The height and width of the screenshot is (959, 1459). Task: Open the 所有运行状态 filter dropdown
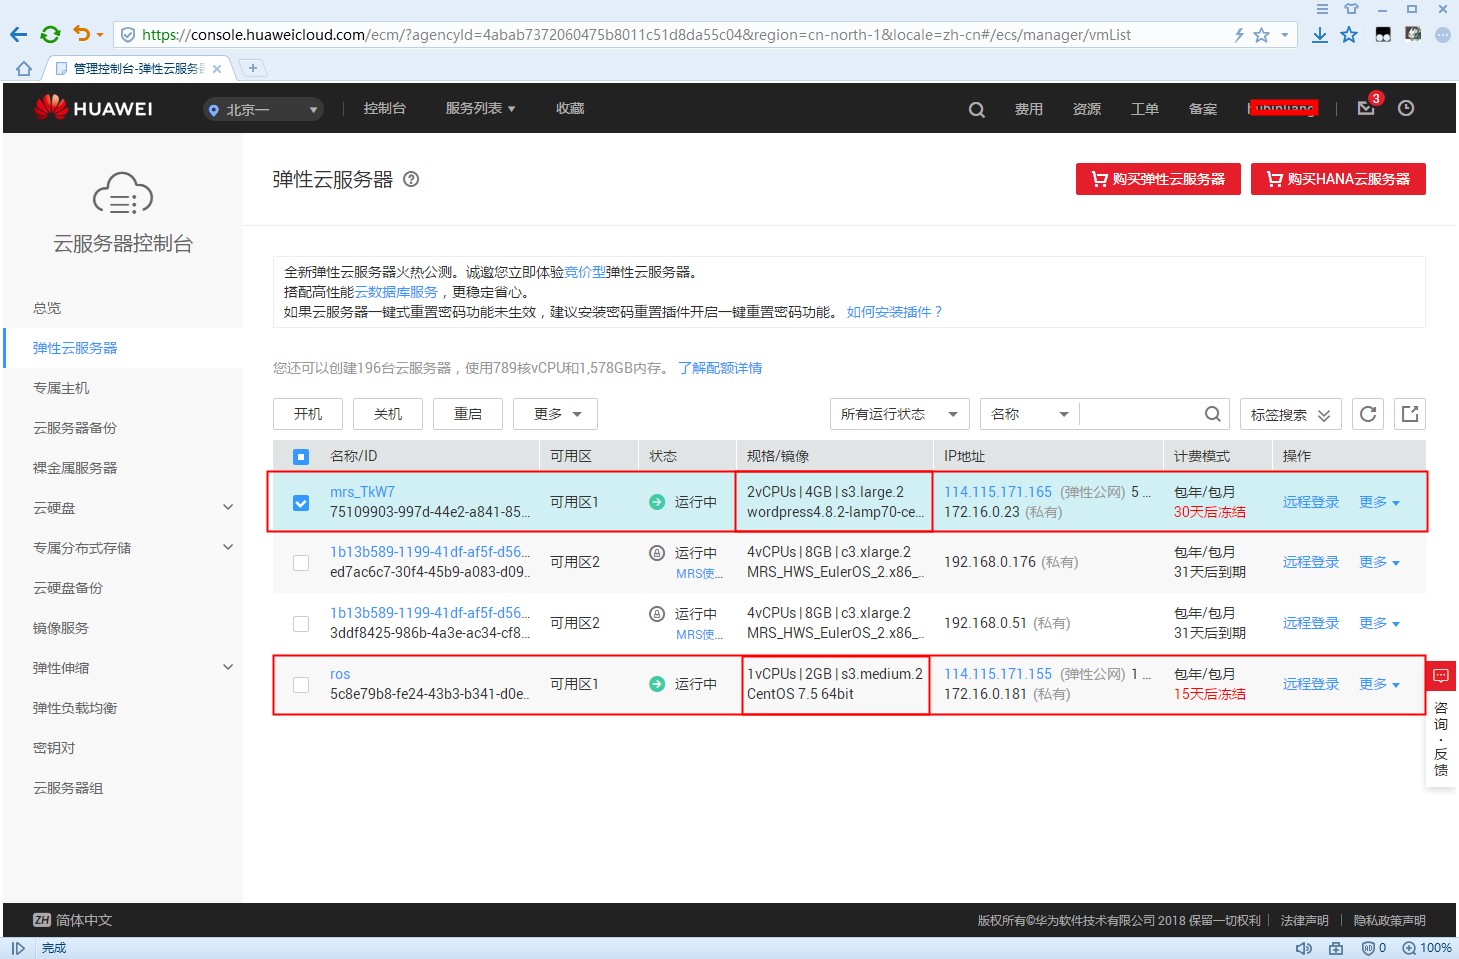(x=899, y=414)
